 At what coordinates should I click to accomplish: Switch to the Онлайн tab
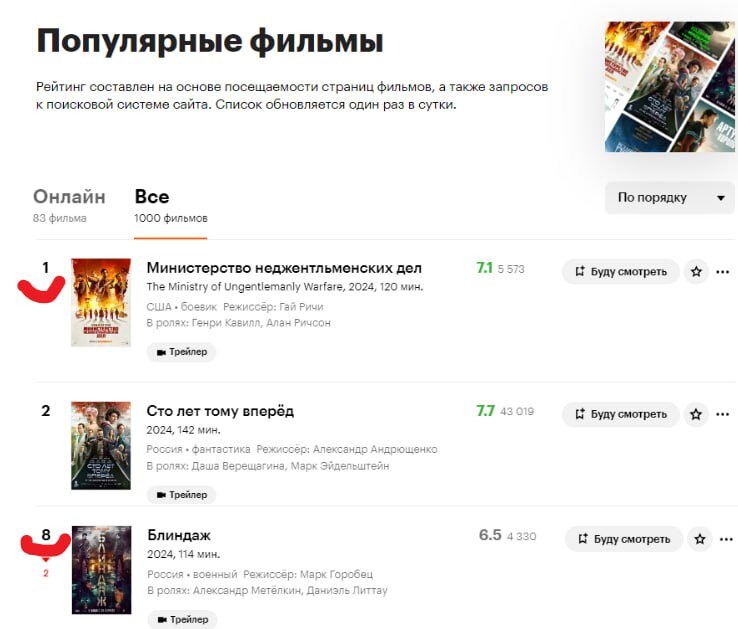(x=69, y=206)
